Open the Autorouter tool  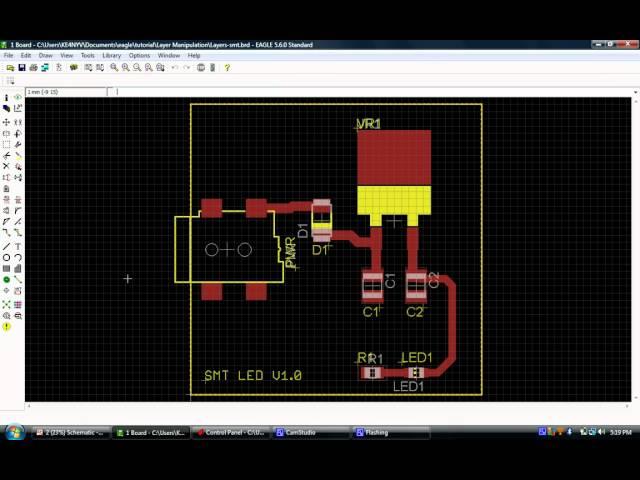[x=18, y=305]
